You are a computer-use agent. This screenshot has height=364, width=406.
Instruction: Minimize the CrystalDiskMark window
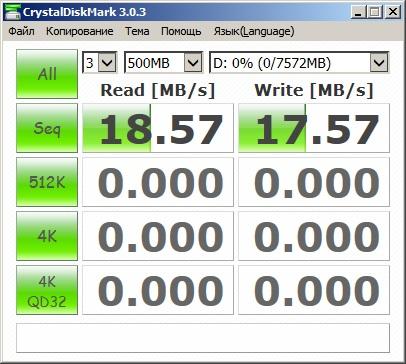[x=358, y=12]
